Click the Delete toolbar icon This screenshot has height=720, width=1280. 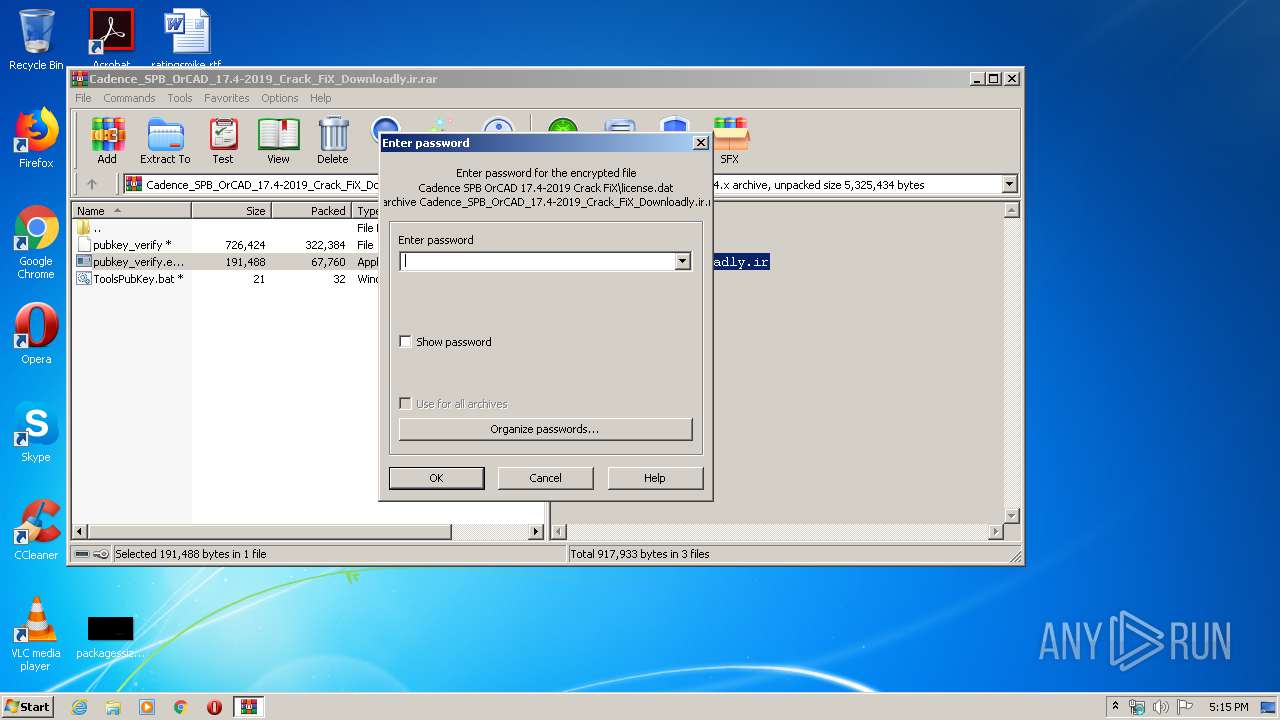333,141
